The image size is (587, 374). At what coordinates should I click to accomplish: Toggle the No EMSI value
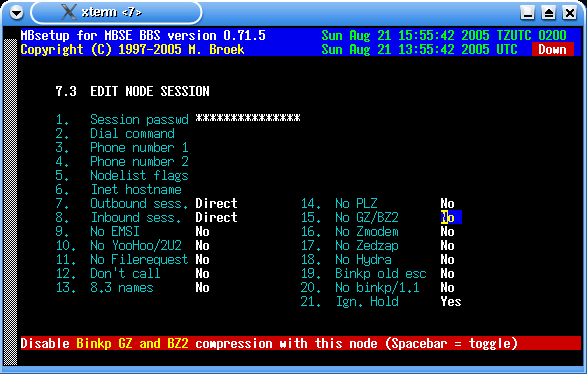point(202,232)
